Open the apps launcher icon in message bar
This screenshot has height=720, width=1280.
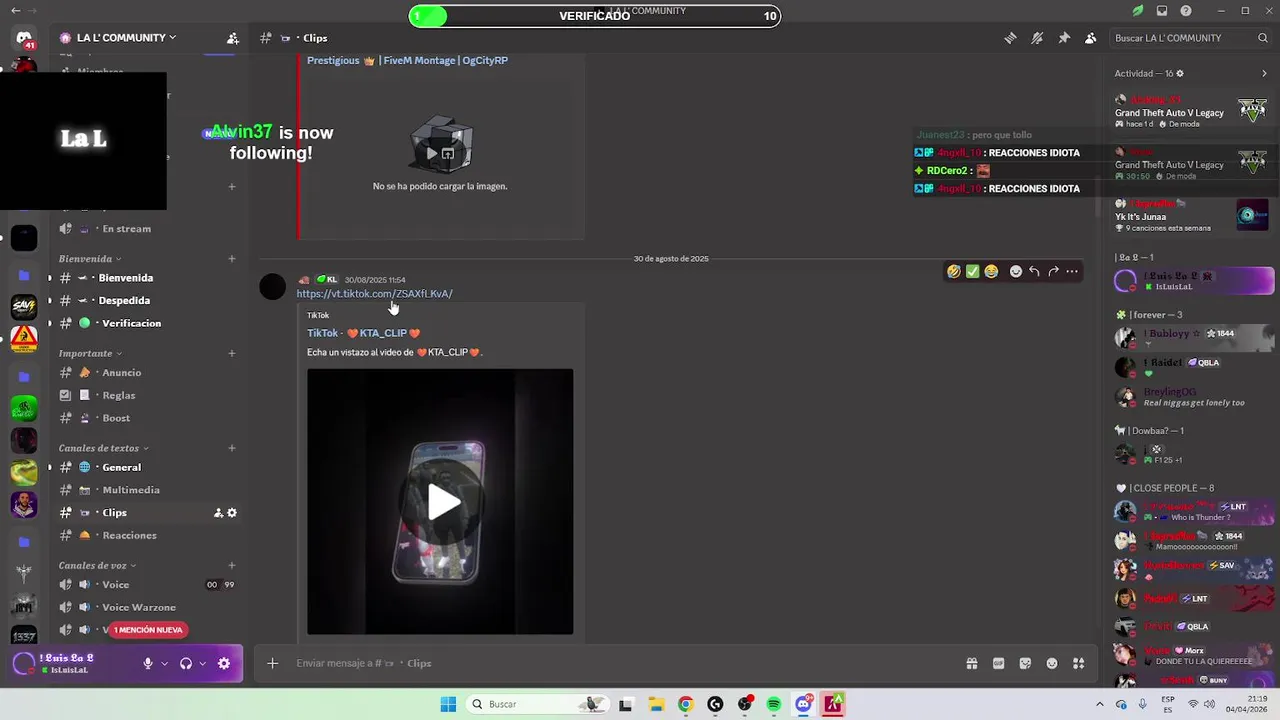coord(1079,663)
